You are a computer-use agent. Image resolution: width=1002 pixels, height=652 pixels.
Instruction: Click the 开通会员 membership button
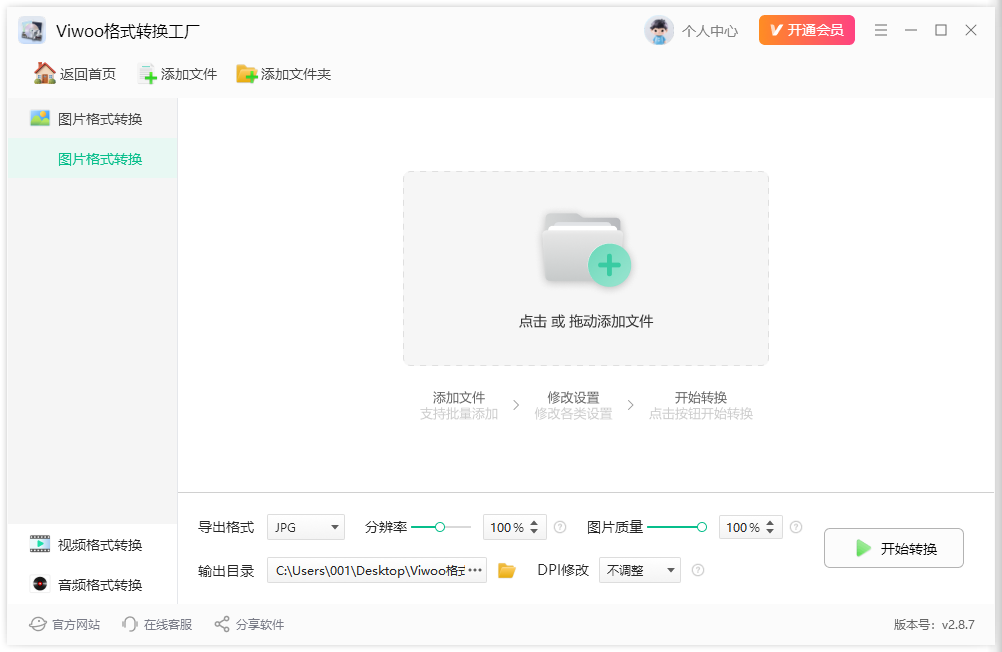point(806,30)
